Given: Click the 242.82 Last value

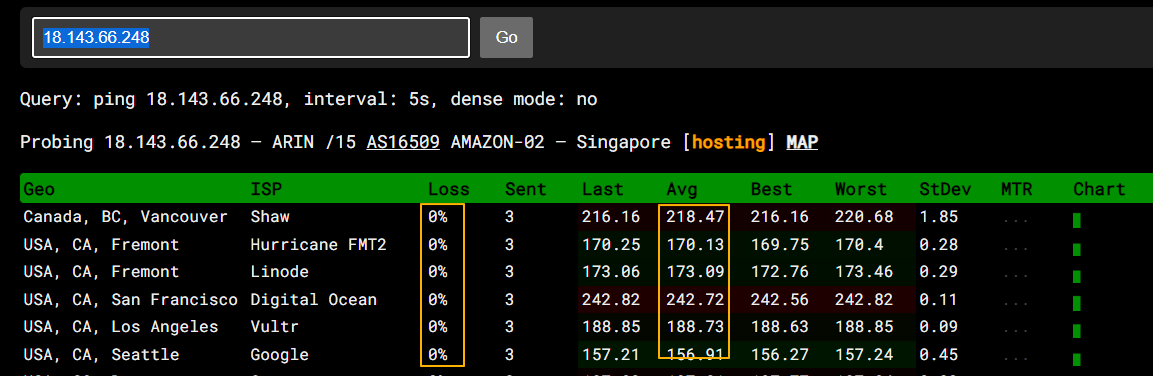Looking at the screenshot, I should 611,299.
